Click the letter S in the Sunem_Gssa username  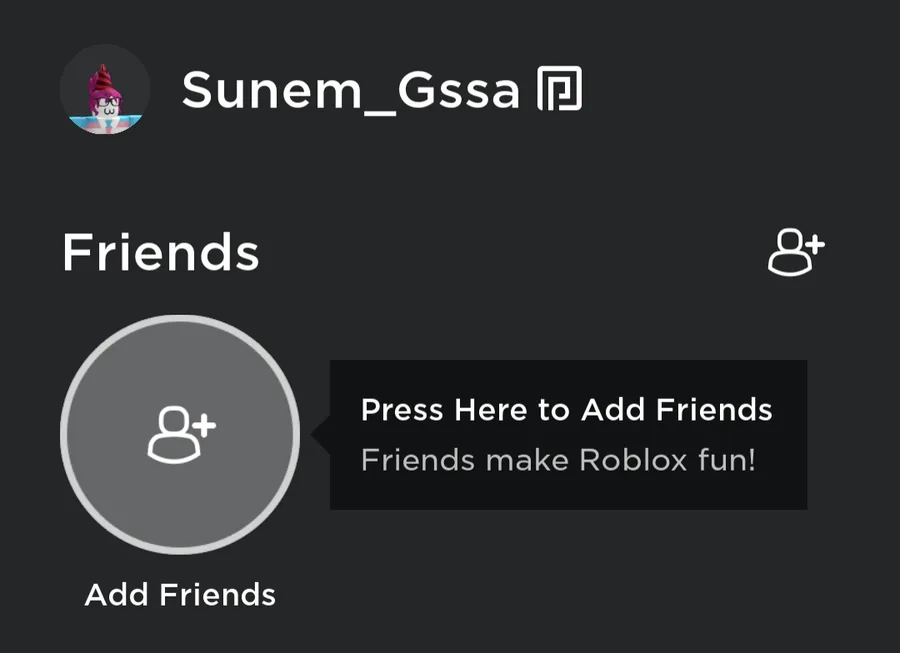[x=200, y=91]
